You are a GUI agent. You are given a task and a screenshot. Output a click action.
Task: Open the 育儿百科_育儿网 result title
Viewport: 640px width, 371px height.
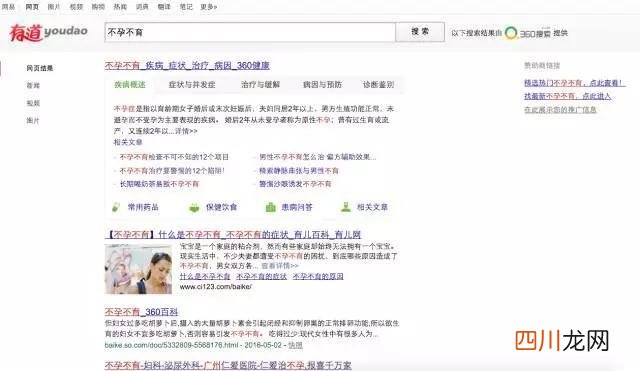[233, 235]
